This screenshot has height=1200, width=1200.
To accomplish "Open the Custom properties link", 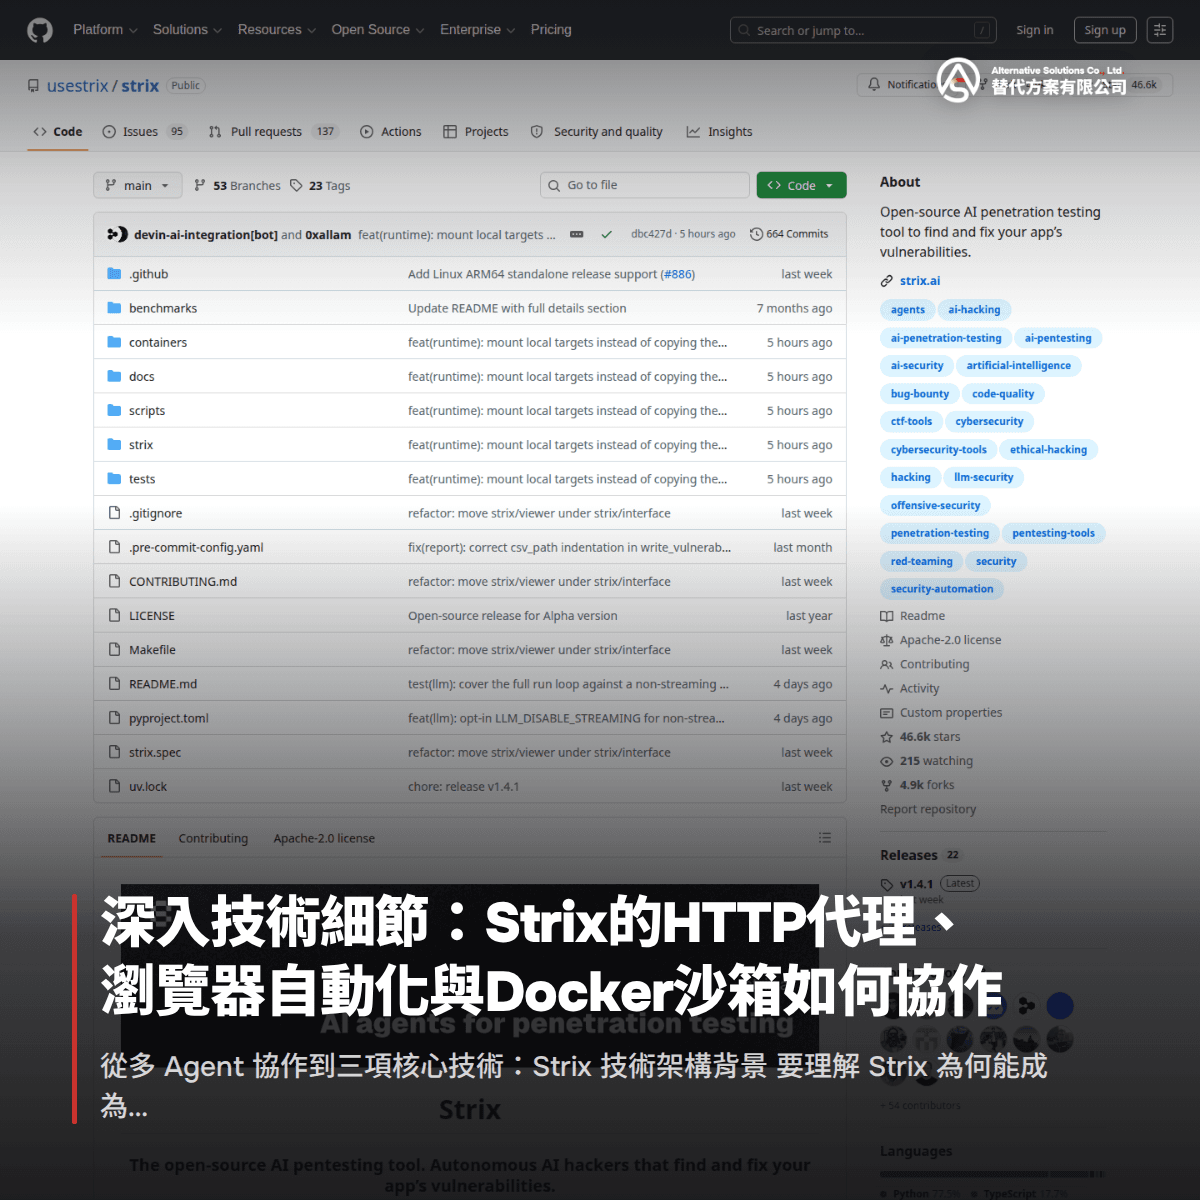I will [941, 713].
